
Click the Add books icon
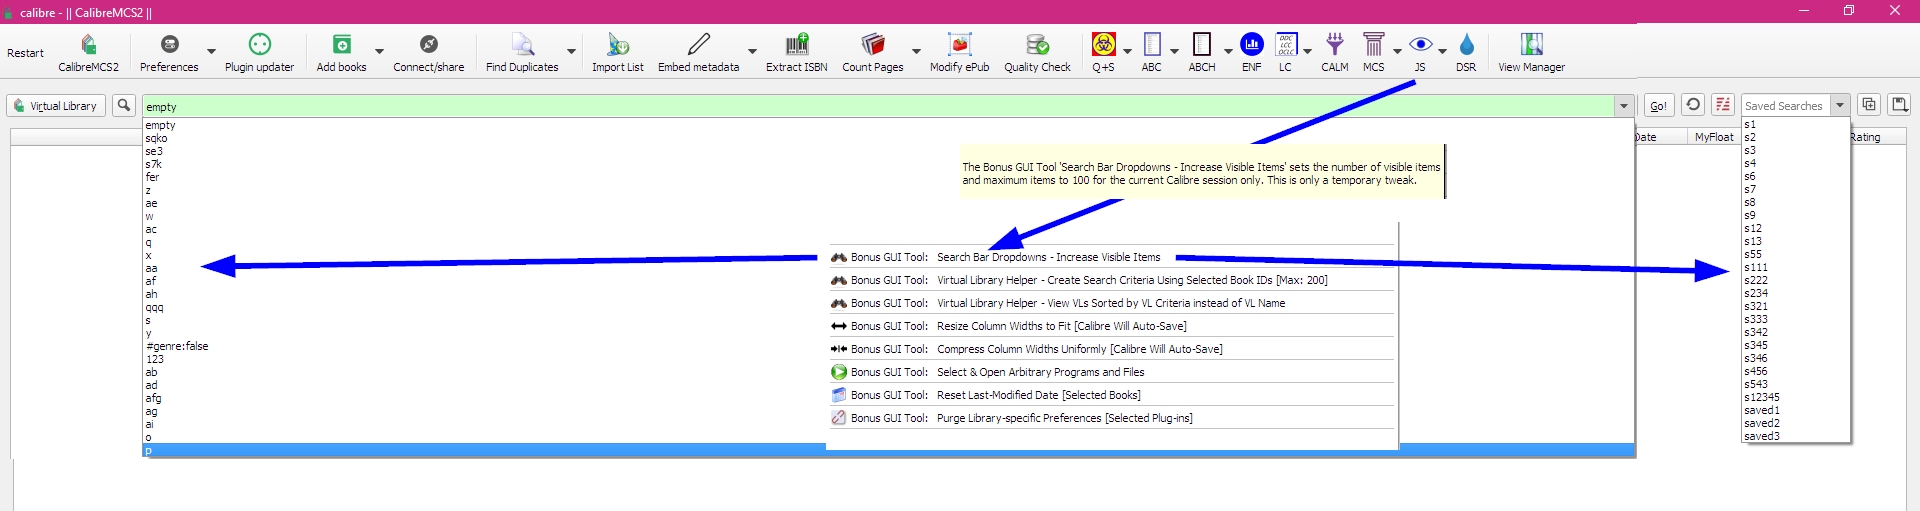point(341,44)
